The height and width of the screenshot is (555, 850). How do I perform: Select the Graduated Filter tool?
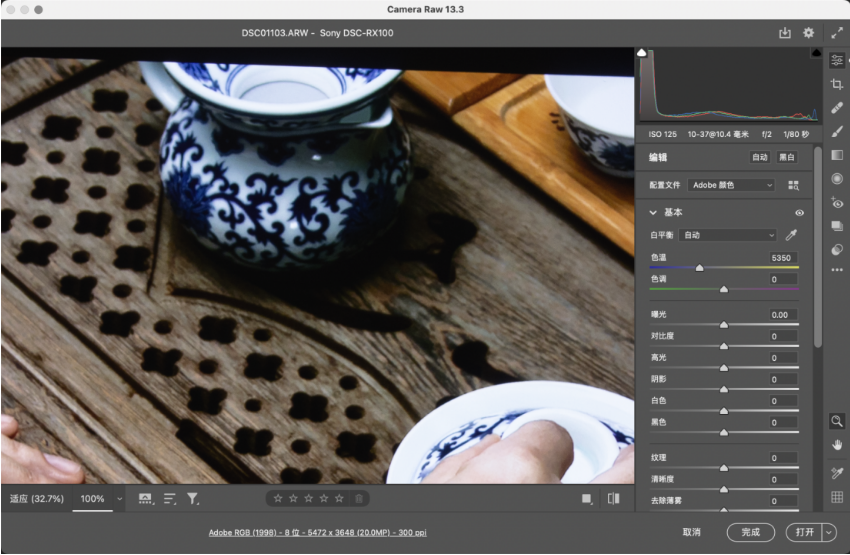pyautogui.click(x=837, y=155)
